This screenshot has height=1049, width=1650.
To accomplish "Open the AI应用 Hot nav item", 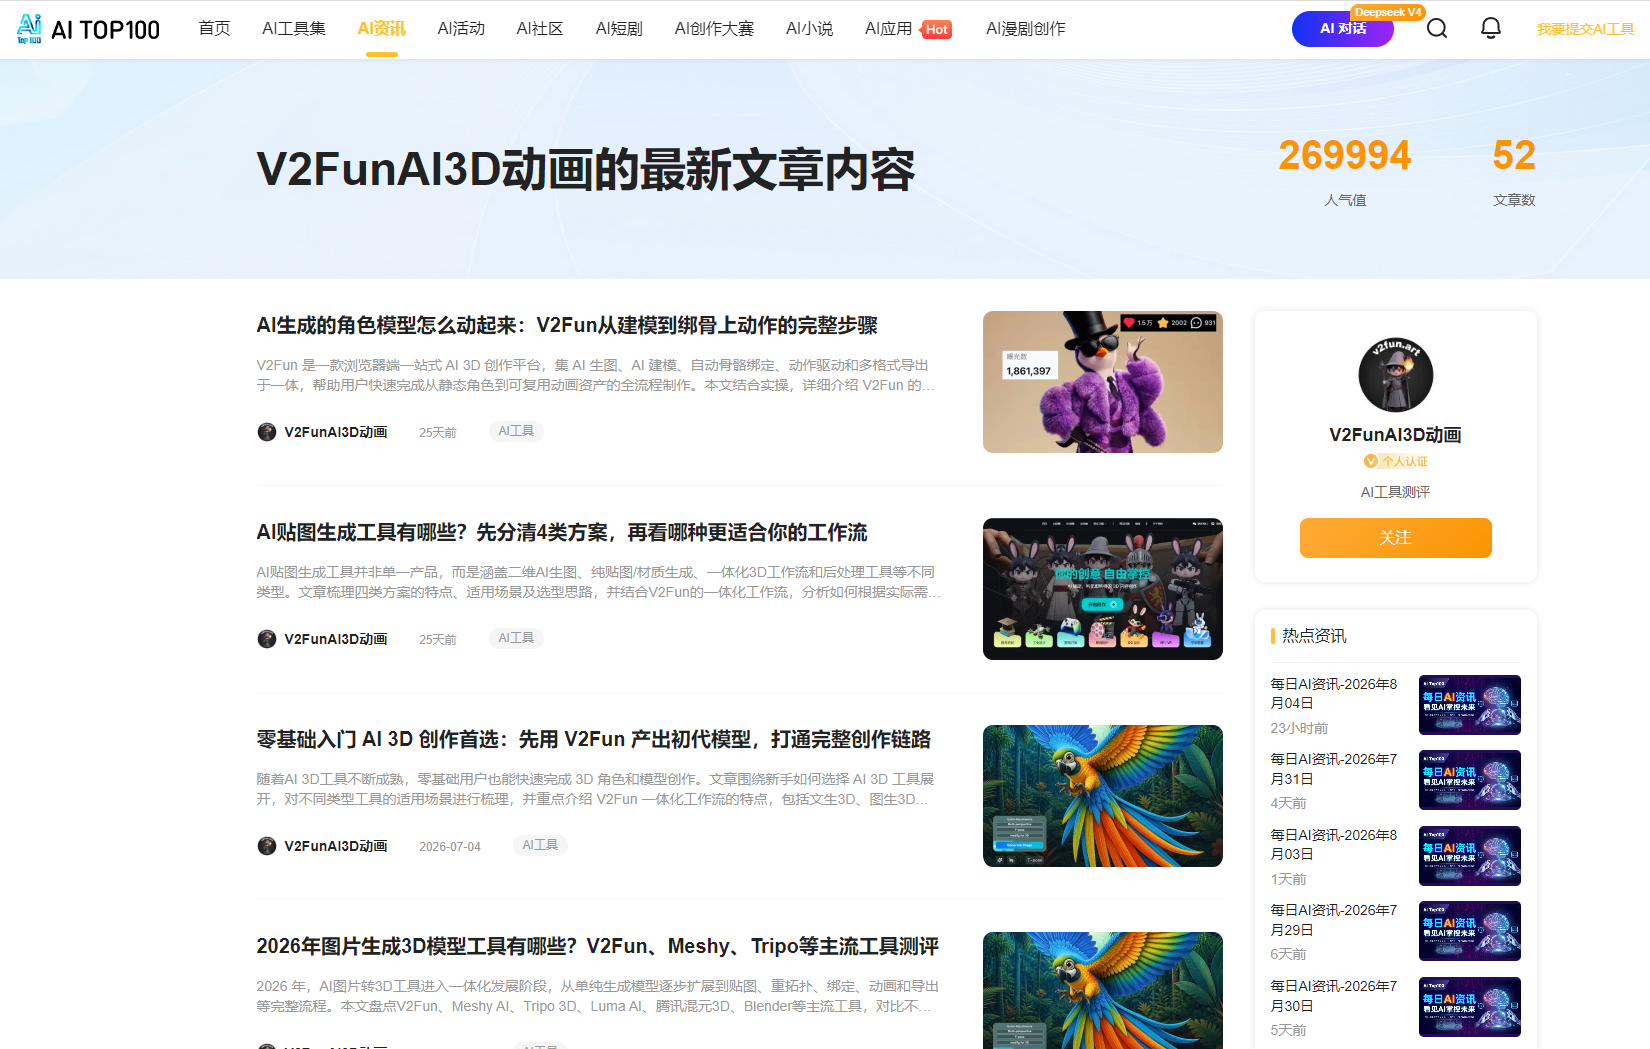I will click(x=908, y=29).
